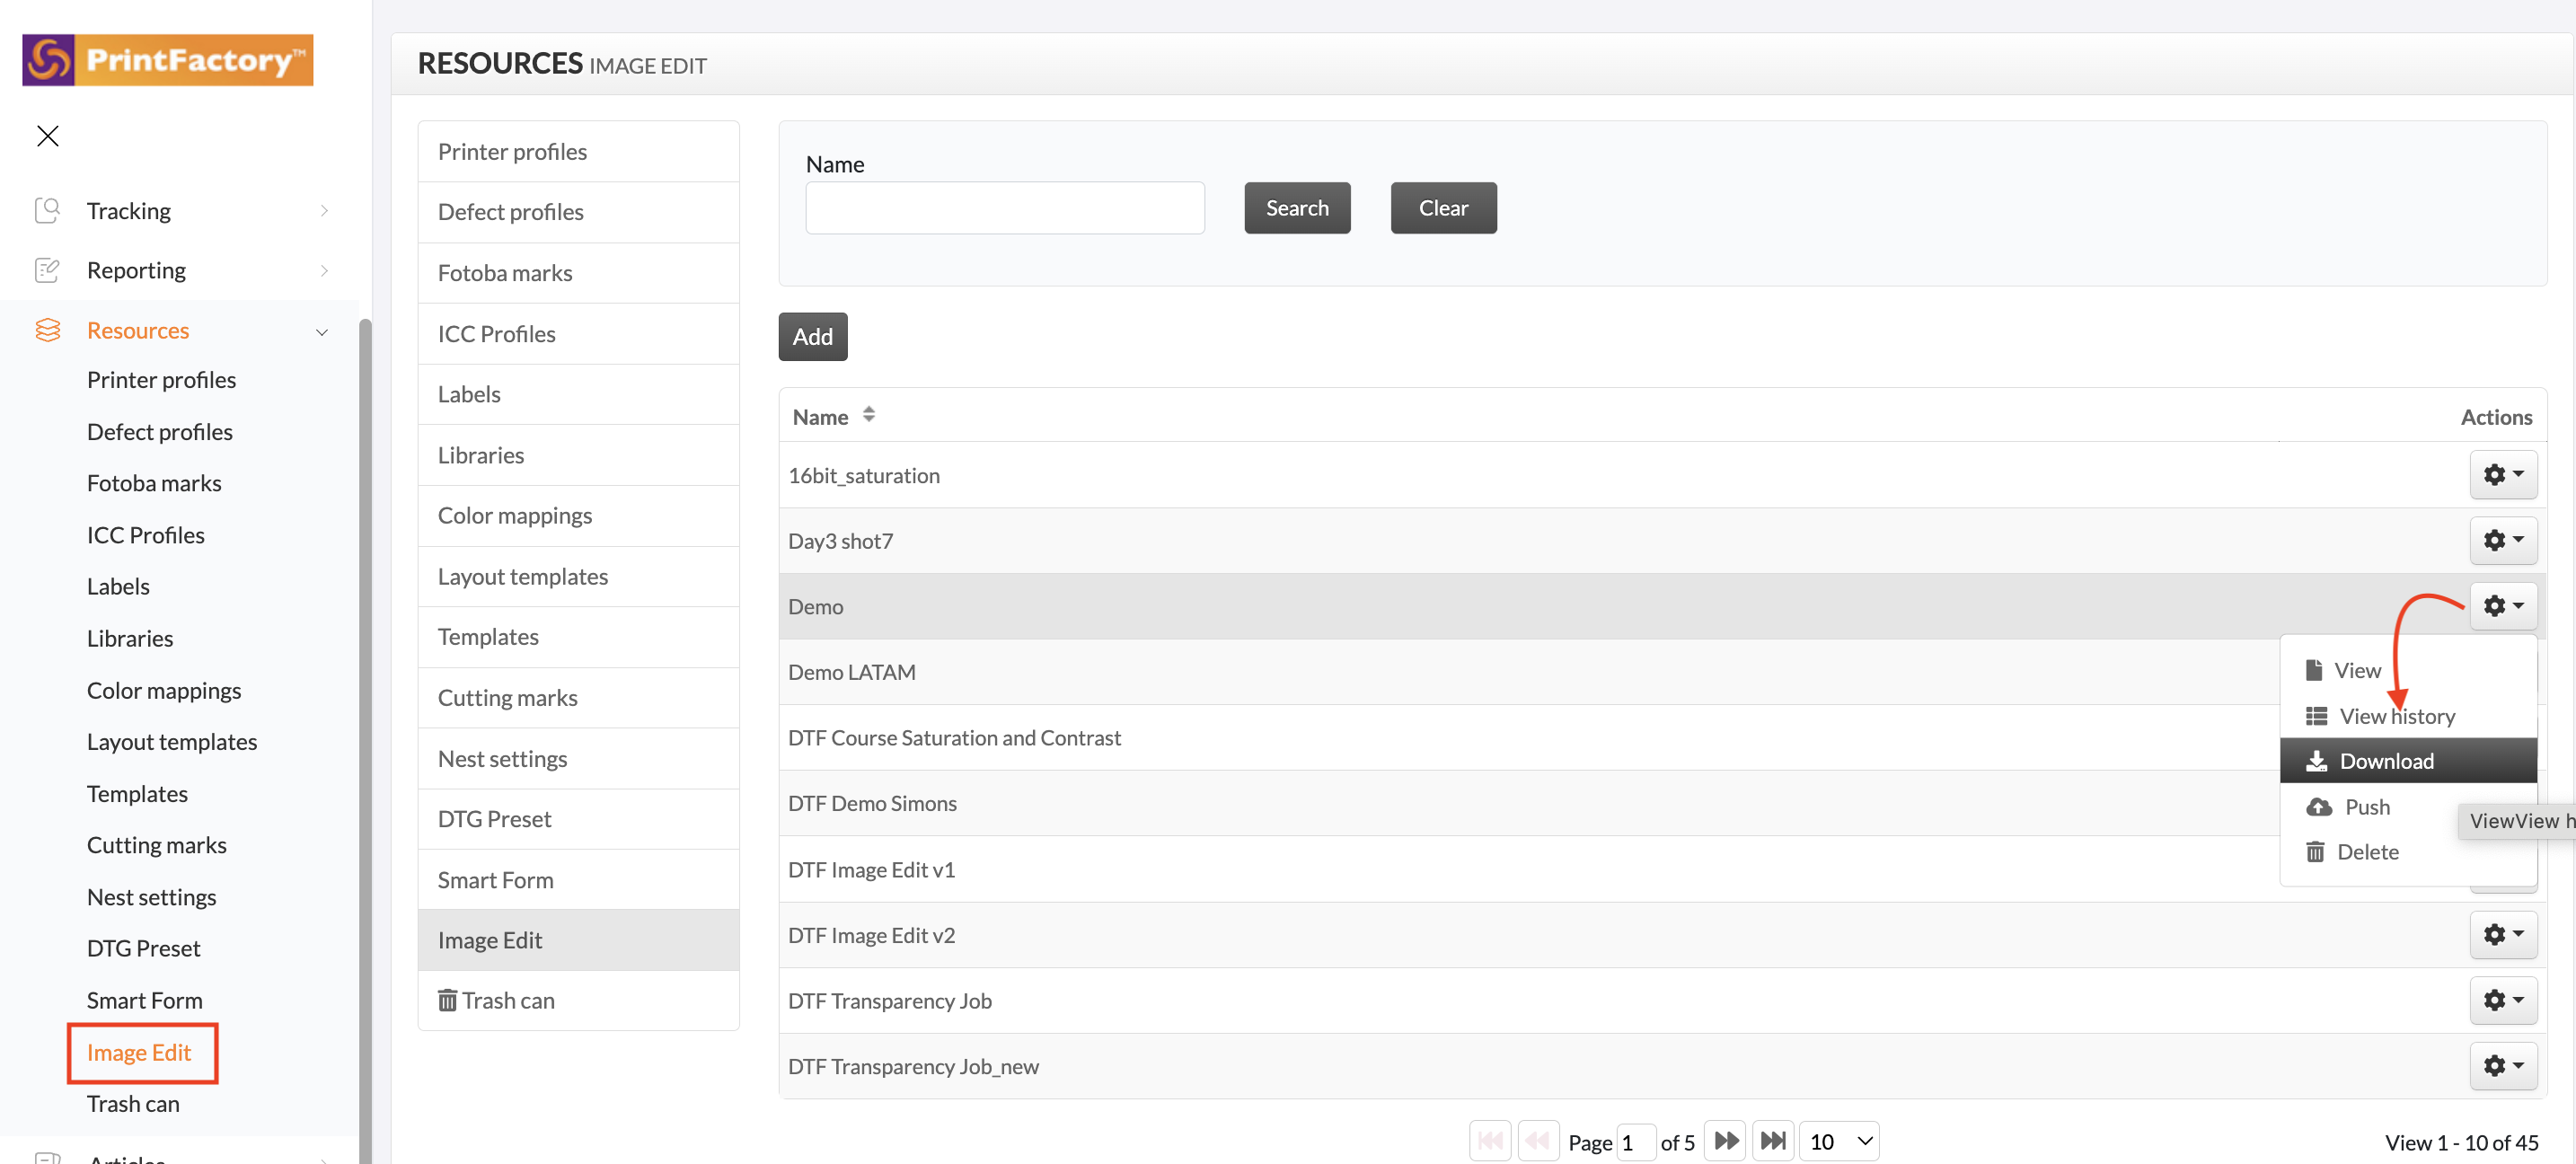Open gear actions for DTF Transparency Job
The image size is (2576, 1164).
point(2503,1000)
